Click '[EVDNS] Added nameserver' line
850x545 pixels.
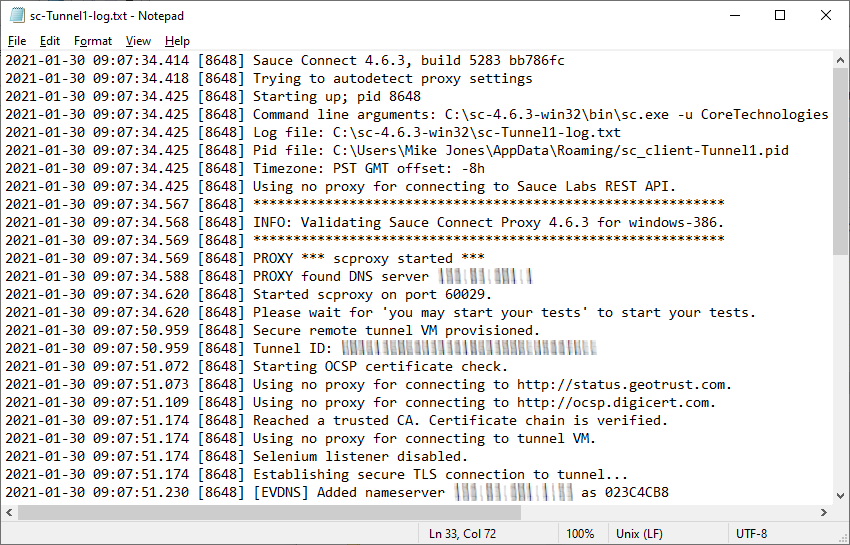(x=337, y=492)
